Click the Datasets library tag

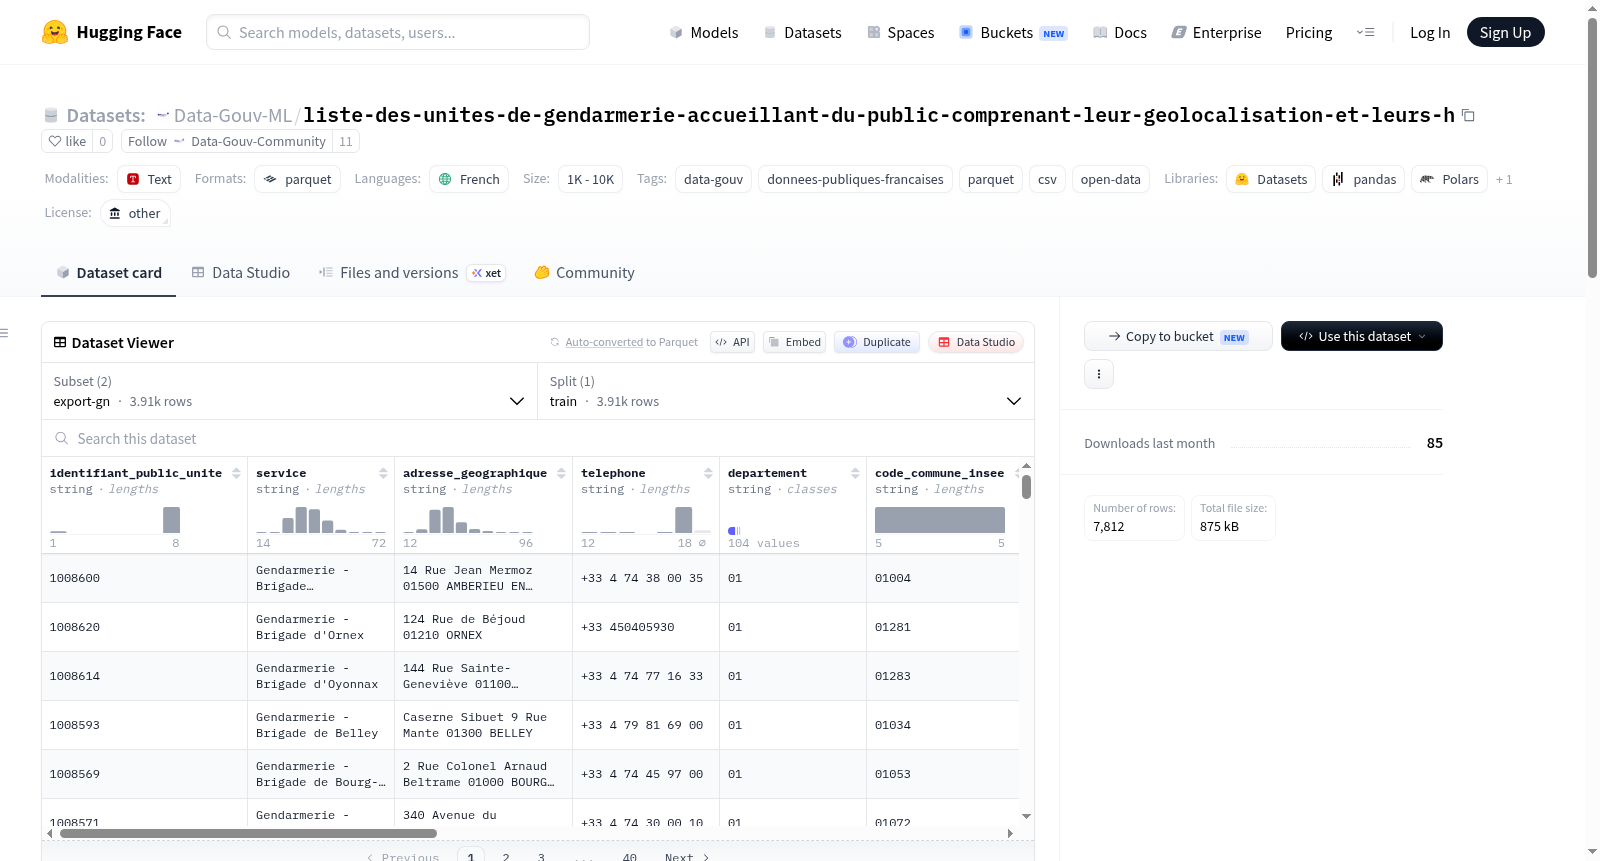[1271, 179]
